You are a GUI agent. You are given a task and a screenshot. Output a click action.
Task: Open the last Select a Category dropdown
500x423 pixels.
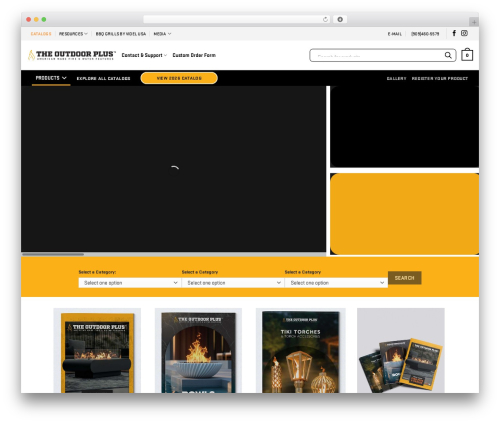coord(336,283)
